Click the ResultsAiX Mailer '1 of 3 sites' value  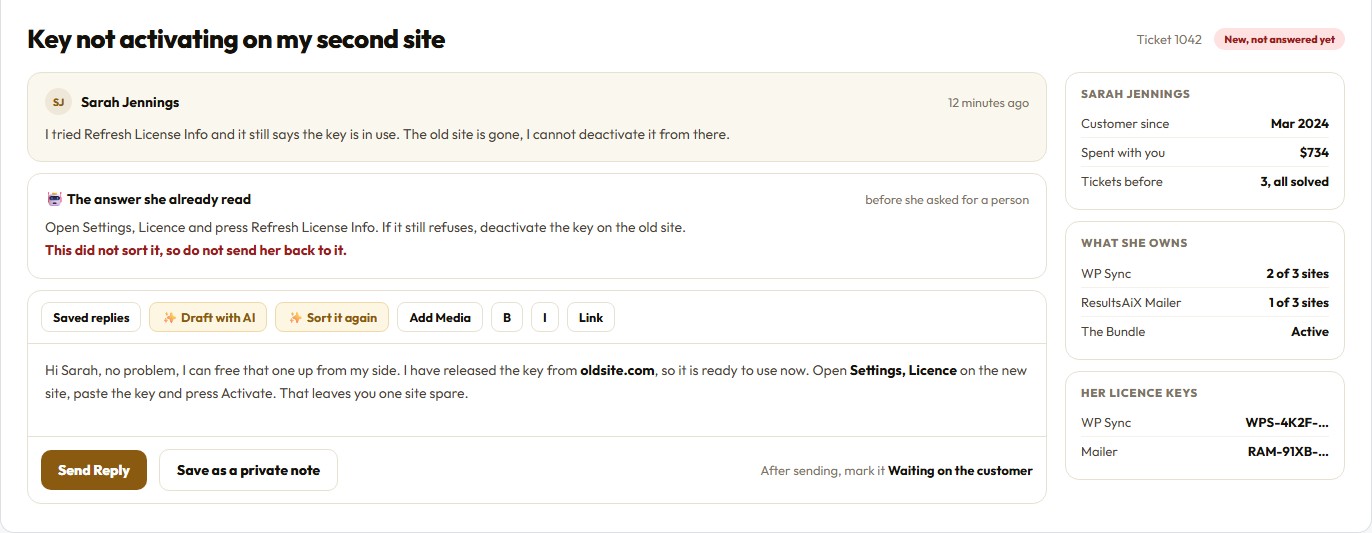(1299, 302)
